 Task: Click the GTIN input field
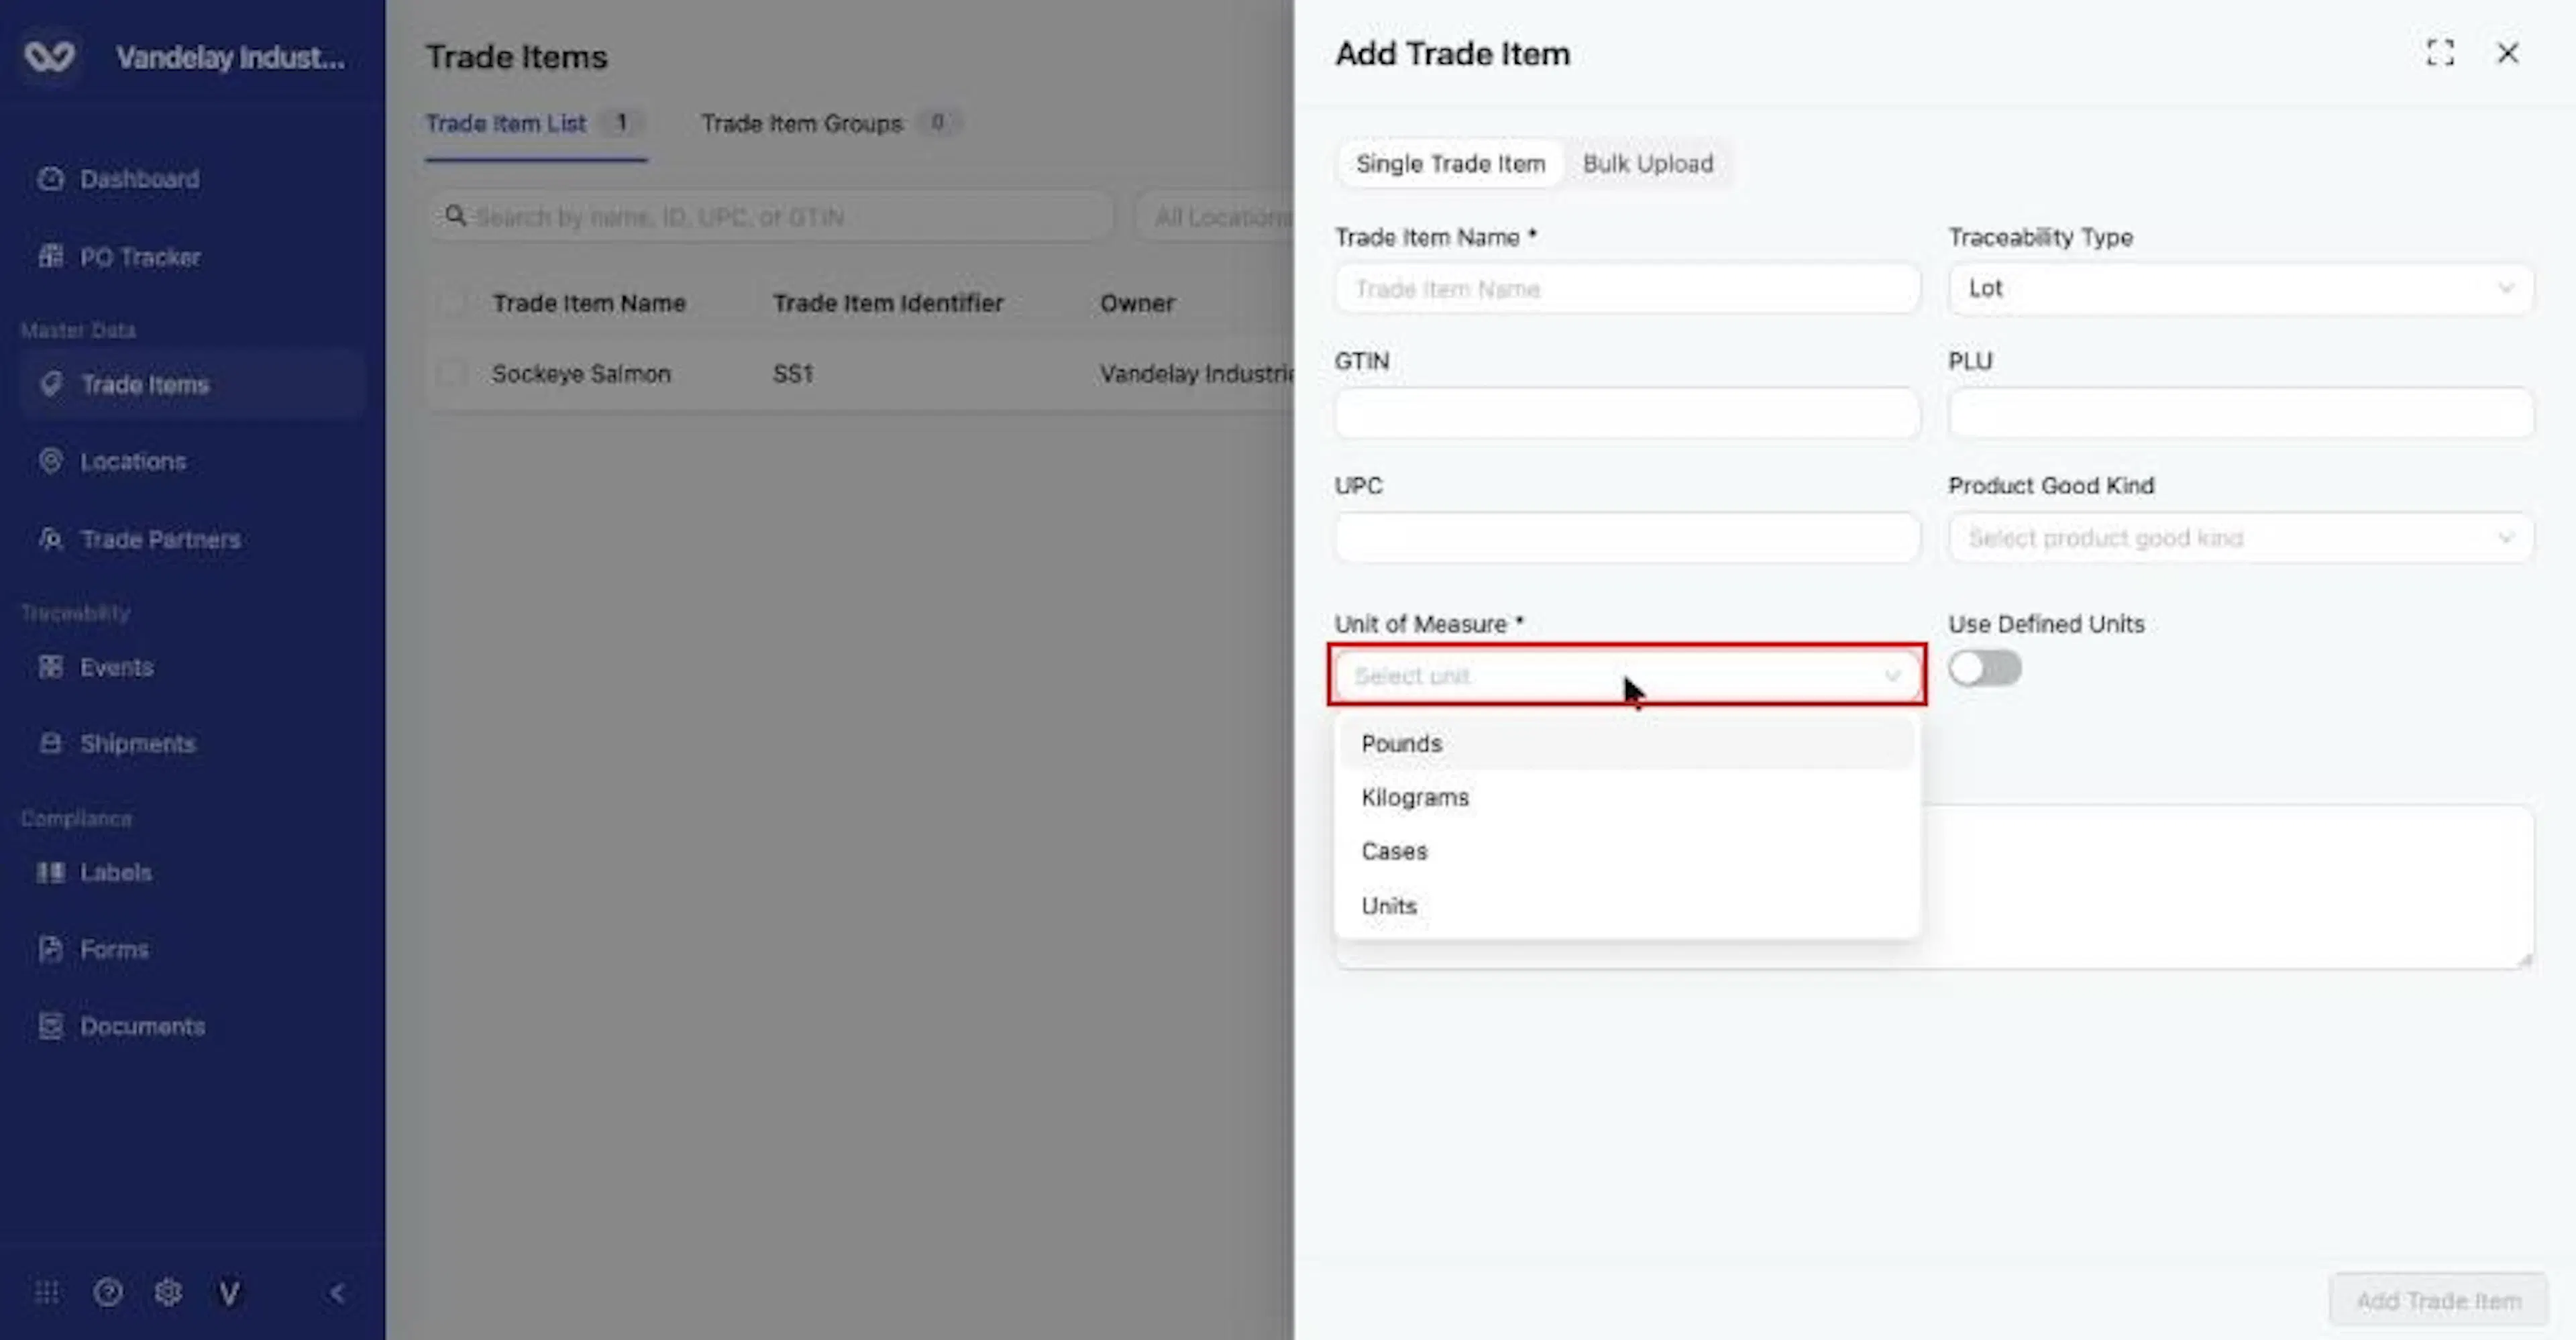click(1627, 413)
